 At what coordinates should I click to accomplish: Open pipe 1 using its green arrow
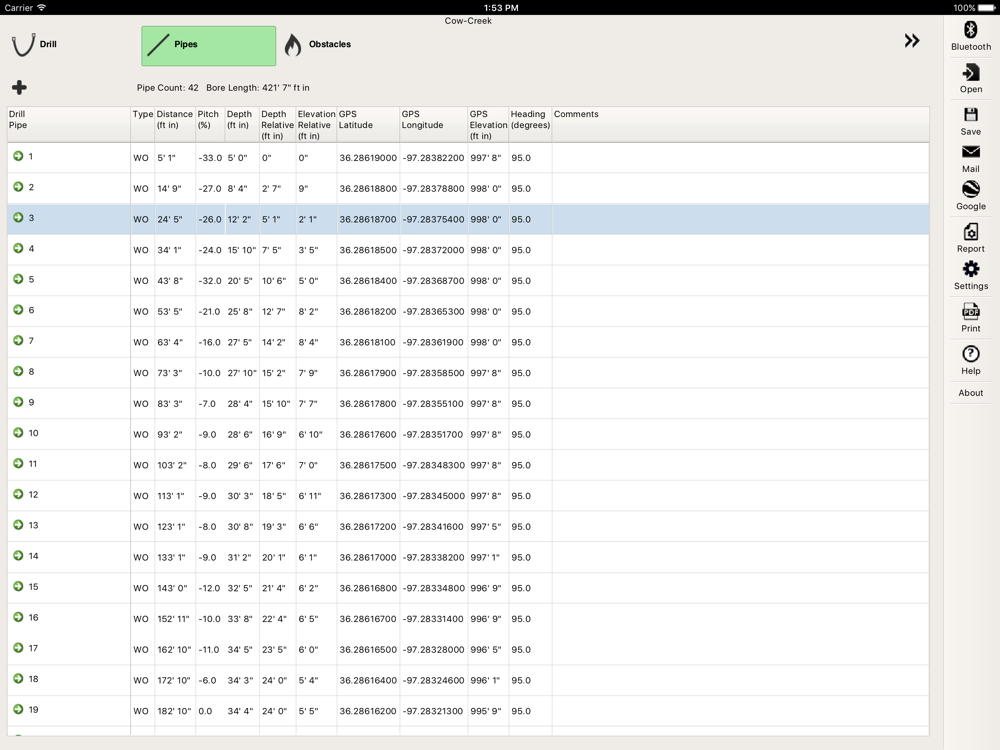coord(18,156)
